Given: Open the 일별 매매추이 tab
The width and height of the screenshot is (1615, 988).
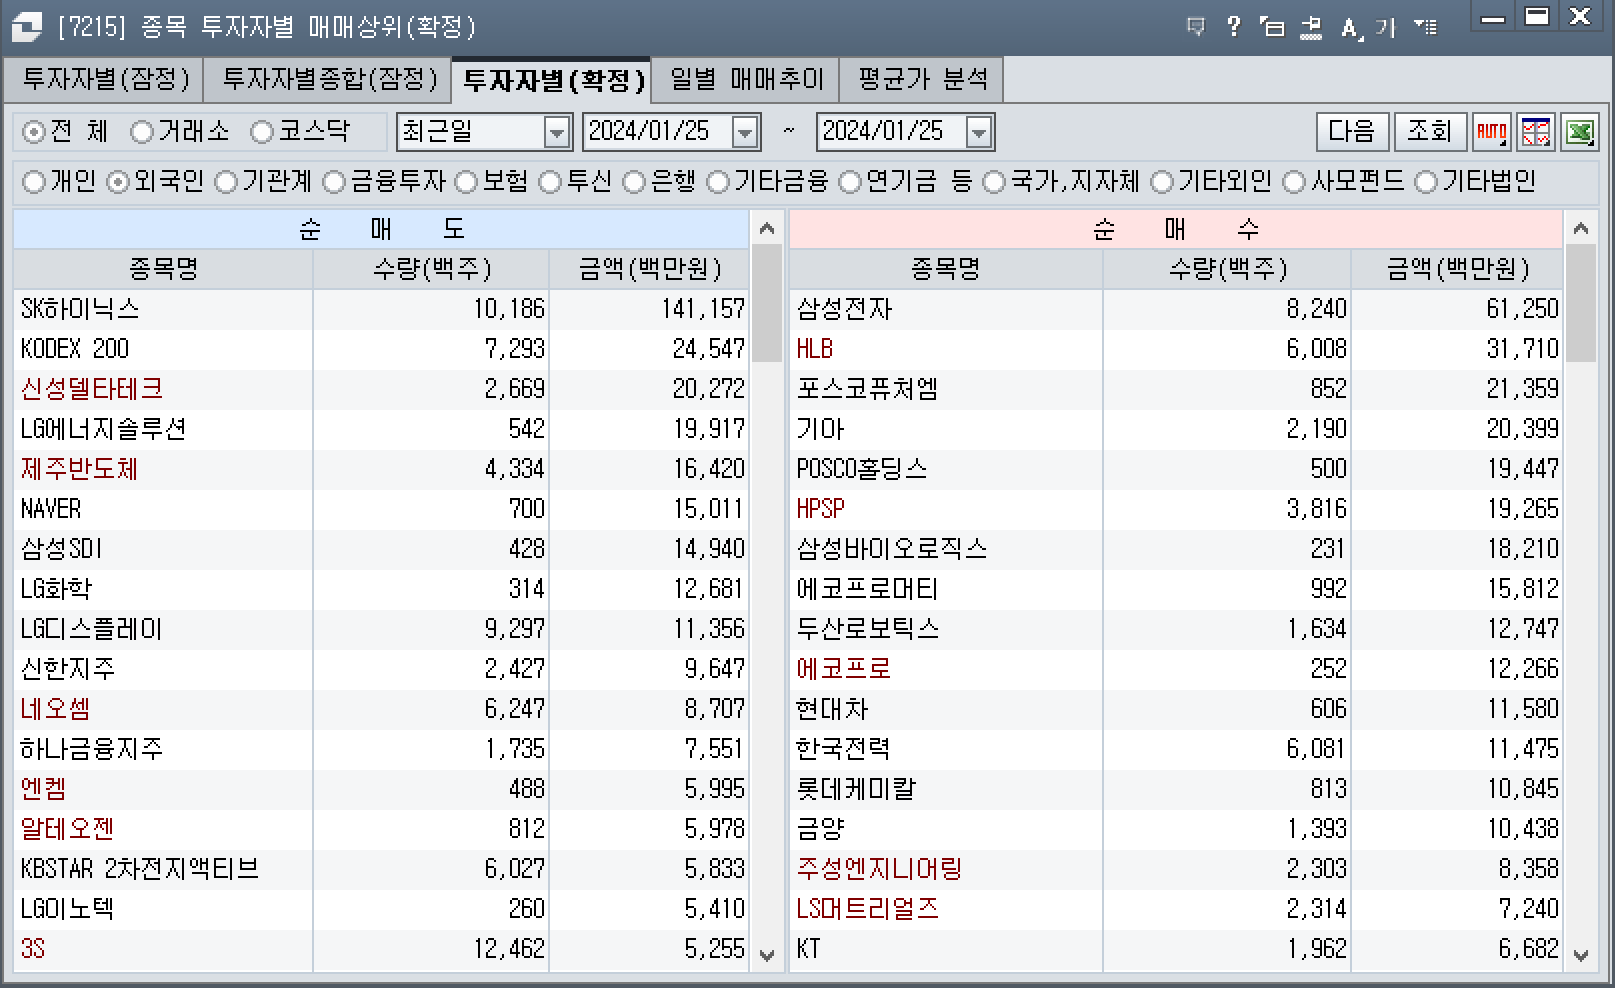Looking at the screenshot, I should 746,80.
